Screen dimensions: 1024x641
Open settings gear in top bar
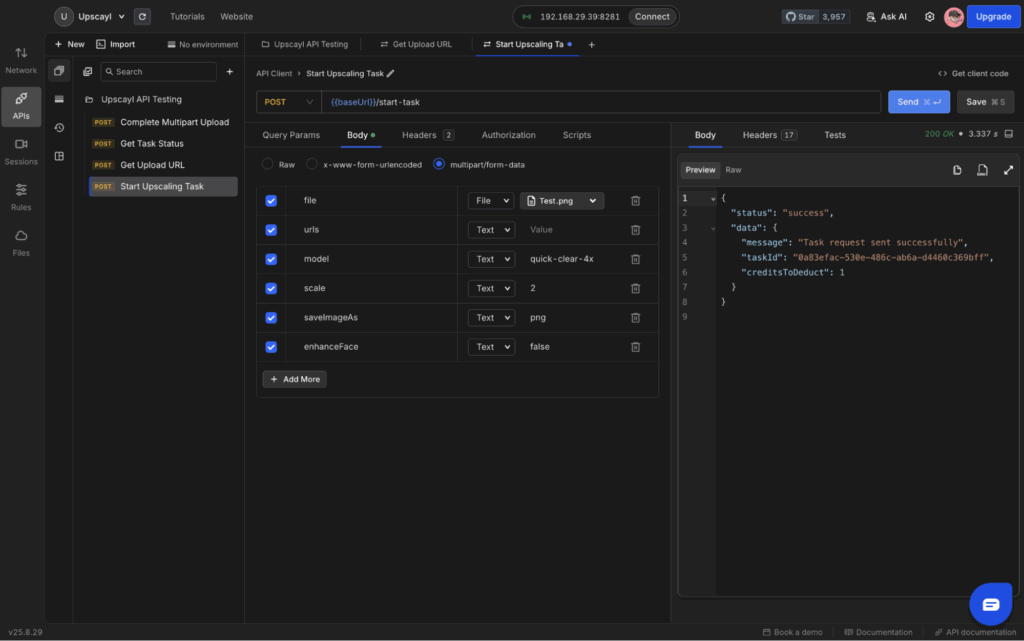pos(929,17)
